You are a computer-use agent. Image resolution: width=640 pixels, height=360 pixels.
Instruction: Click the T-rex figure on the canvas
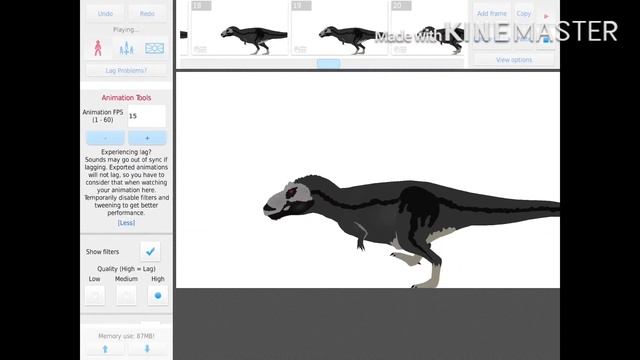click(x=411, y=231)
